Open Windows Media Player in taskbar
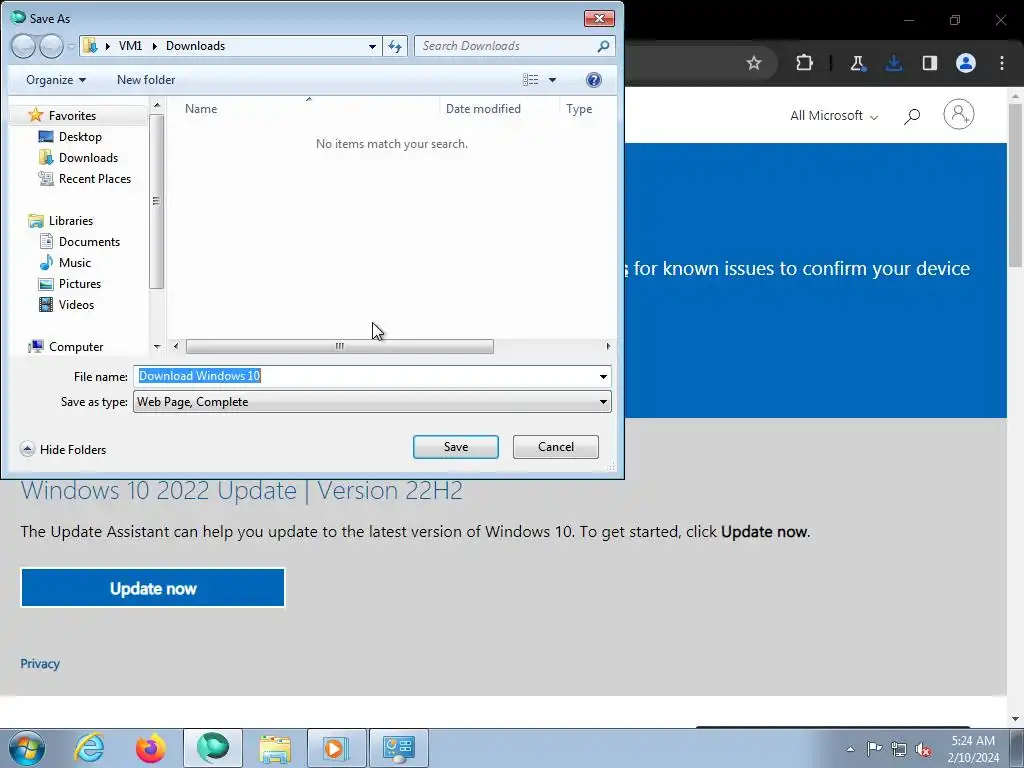1024x768 pixels. coord(336,748)
